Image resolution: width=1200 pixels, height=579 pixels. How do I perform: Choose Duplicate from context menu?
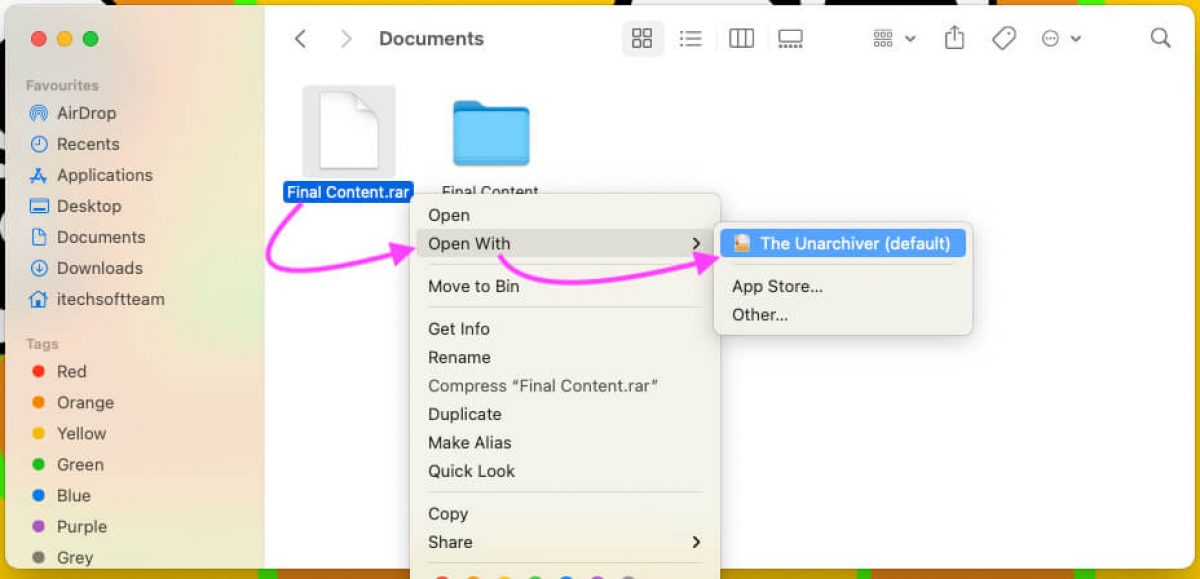pyautogui.click(x=465, y=414)
